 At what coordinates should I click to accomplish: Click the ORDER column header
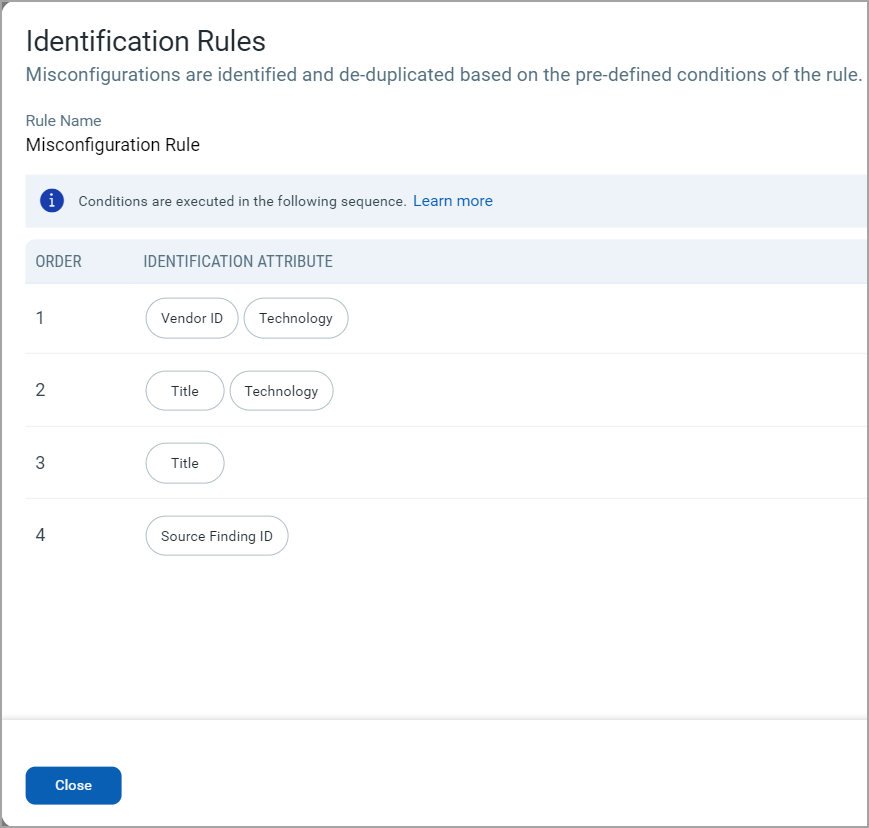point(58,261)
